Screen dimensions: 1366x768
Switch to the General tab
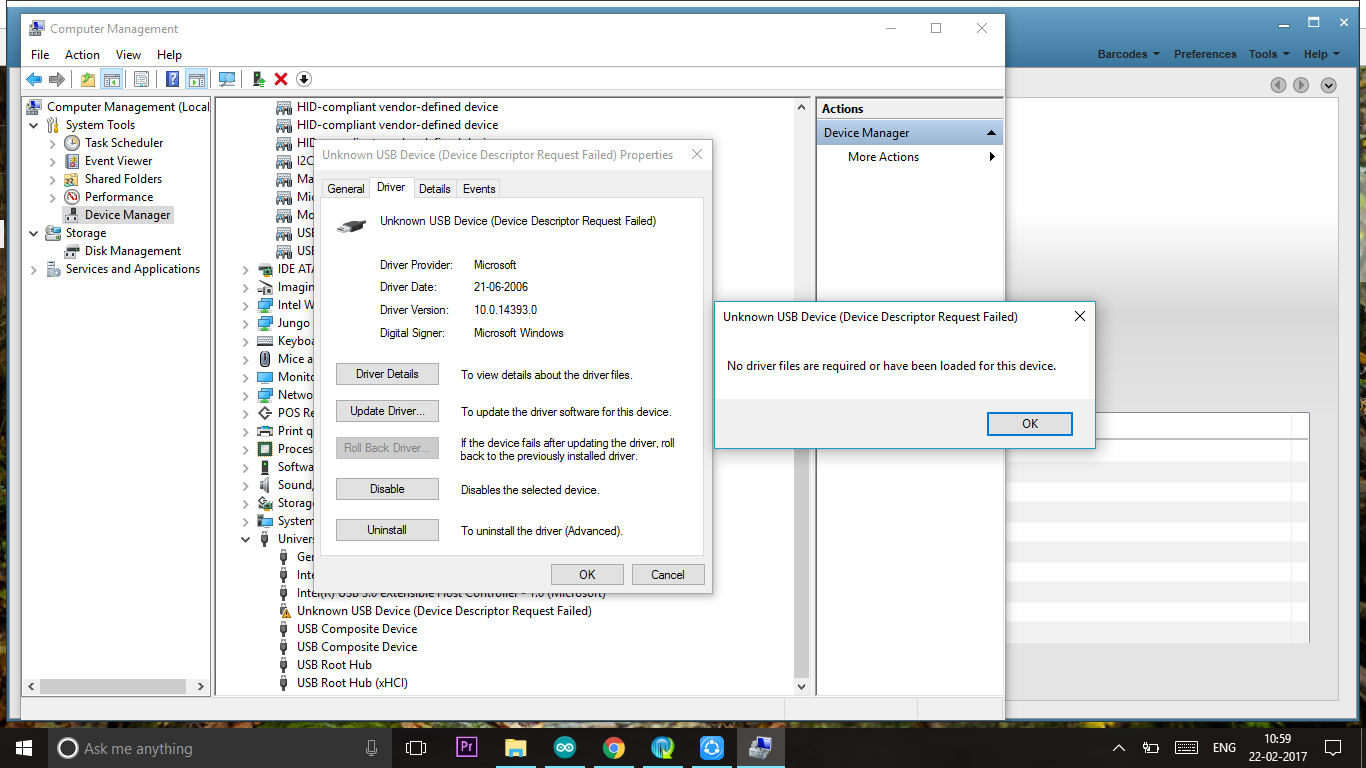pyautogui.click(x=346, y=189)
